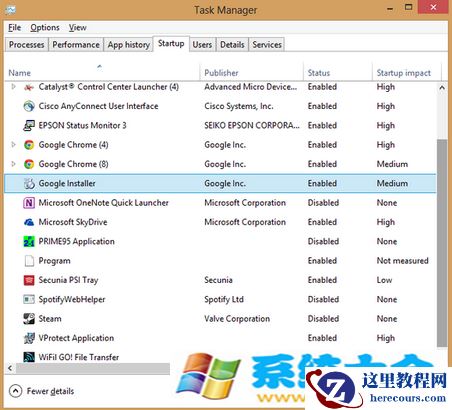The image size is (452, 410).
Task: Sort by the Status column header
Action: 338,73
